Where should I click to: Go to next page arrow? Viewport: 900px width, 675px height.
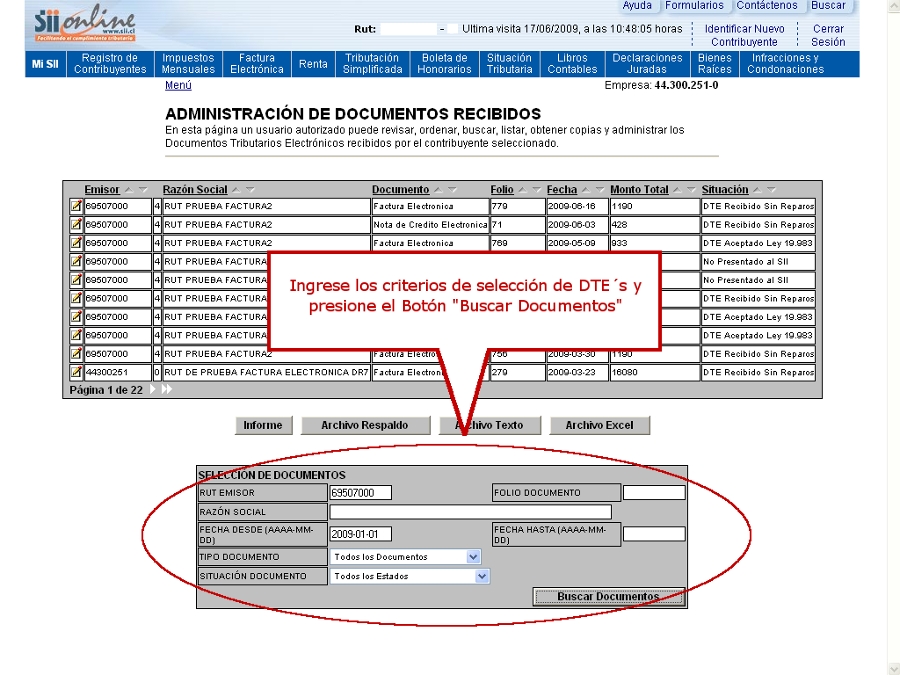click(153, 389)
